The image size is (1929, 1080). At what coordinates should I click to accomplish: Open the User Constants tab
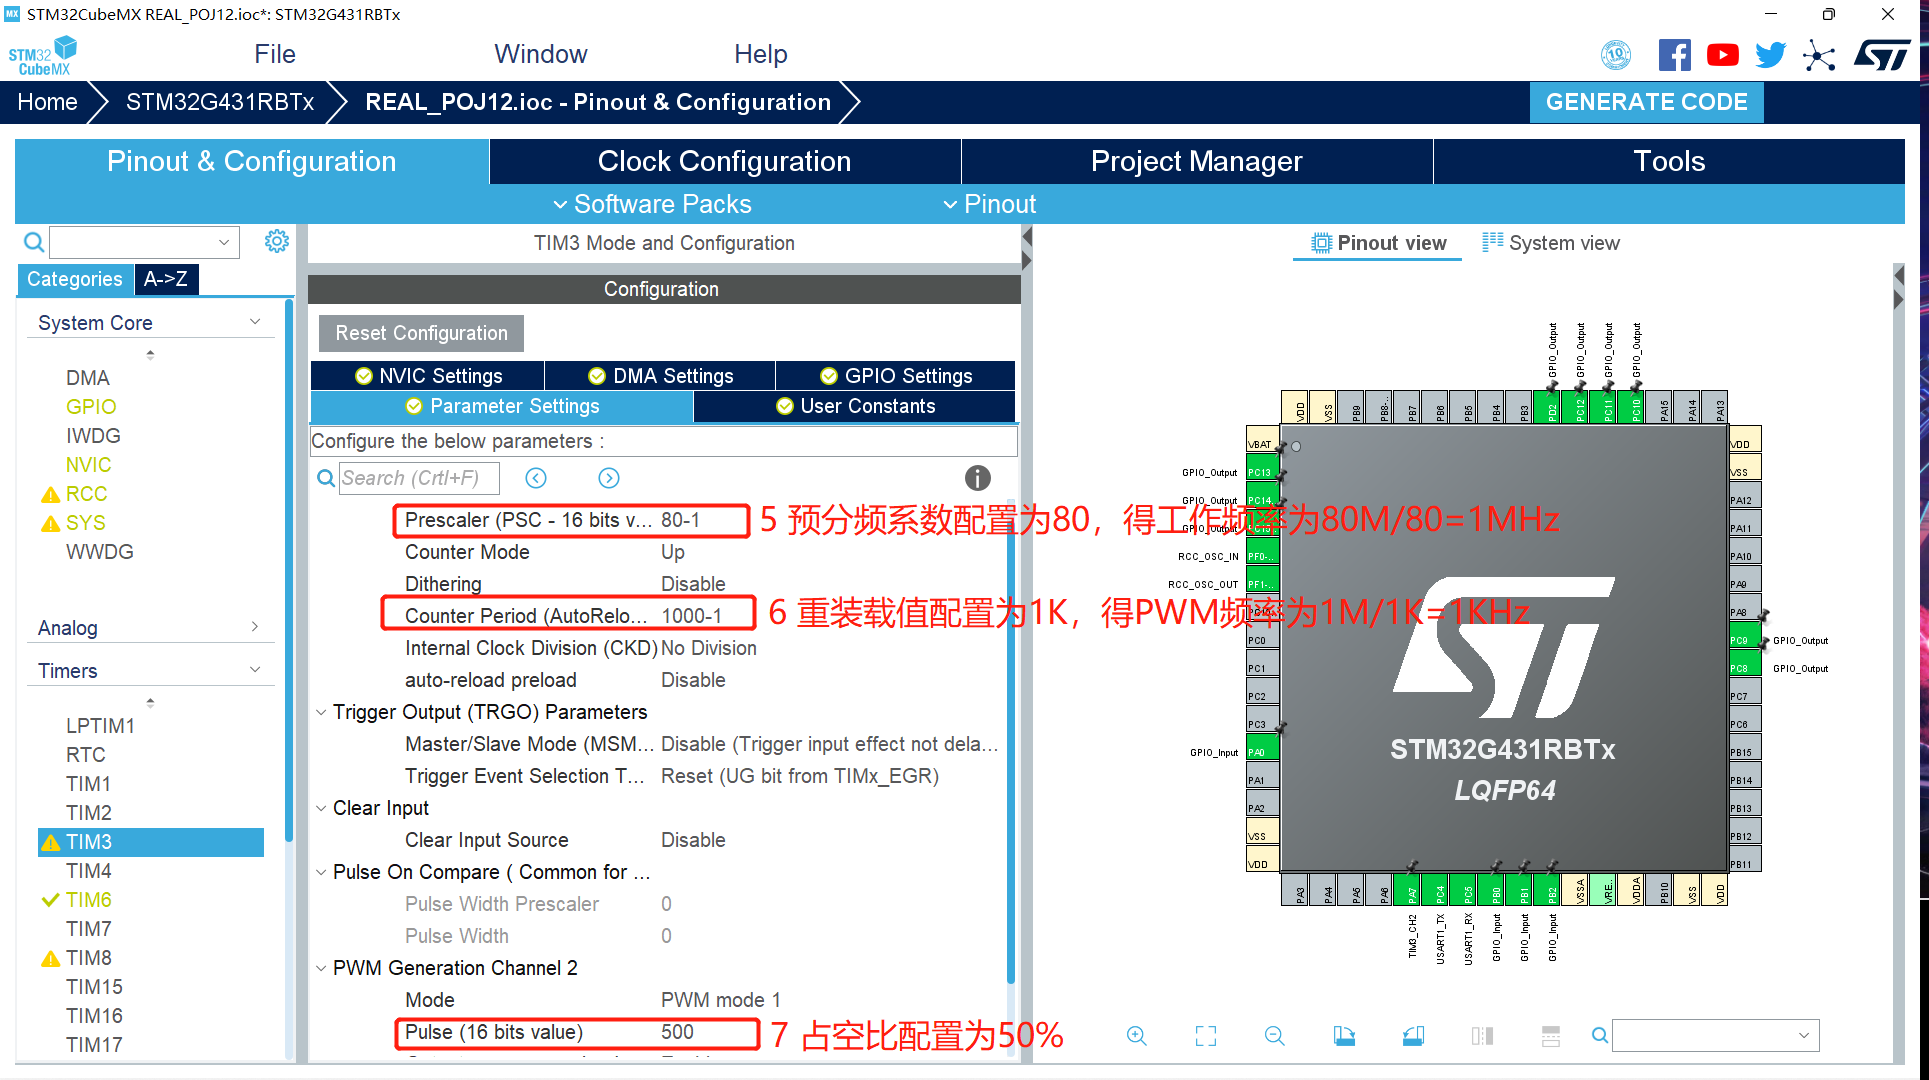tap(855, 406)
